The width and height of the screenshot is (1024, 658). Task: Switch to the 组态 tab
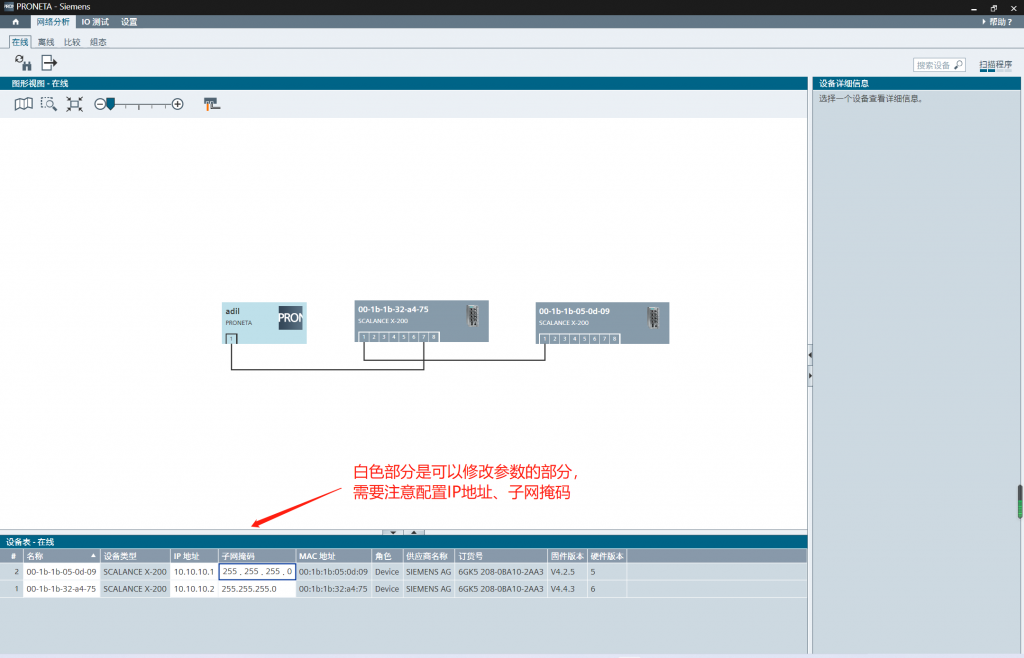tap(98, 42)
